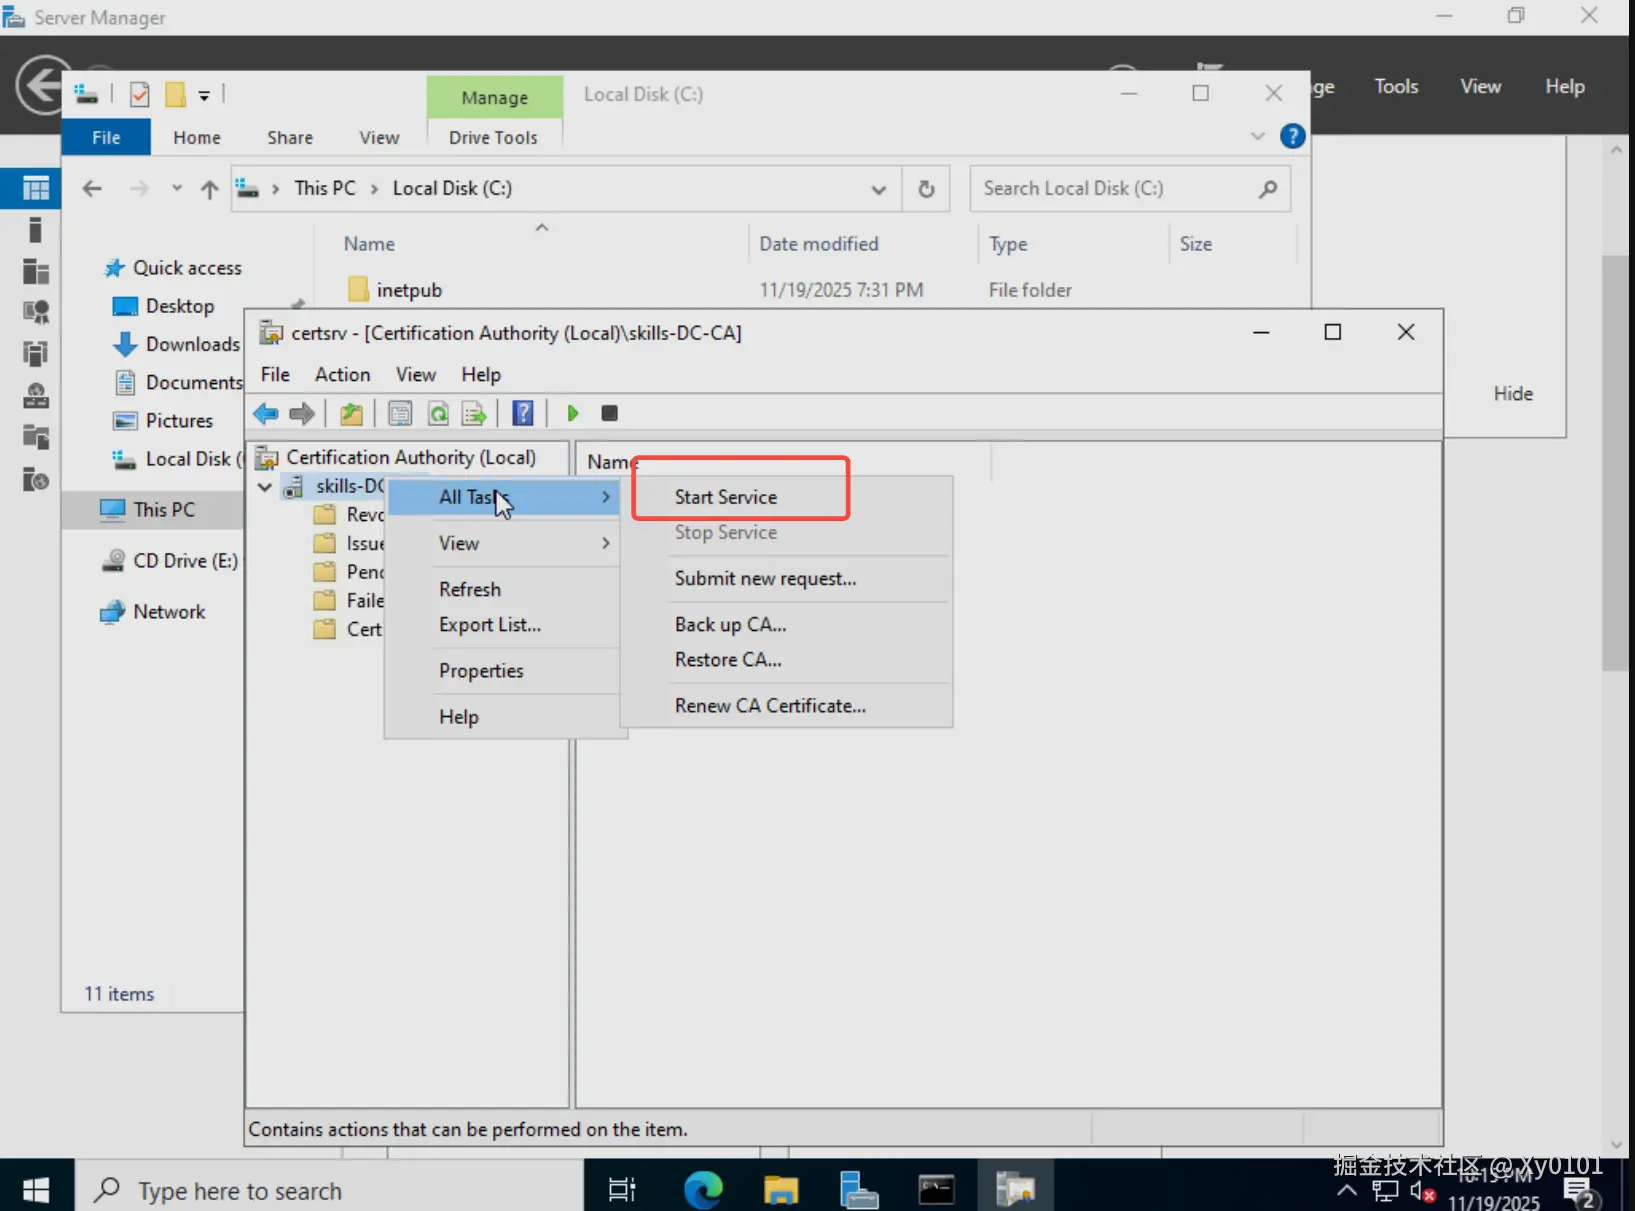
Task: Click the green Start Service play icon
Action: point(573,413)
